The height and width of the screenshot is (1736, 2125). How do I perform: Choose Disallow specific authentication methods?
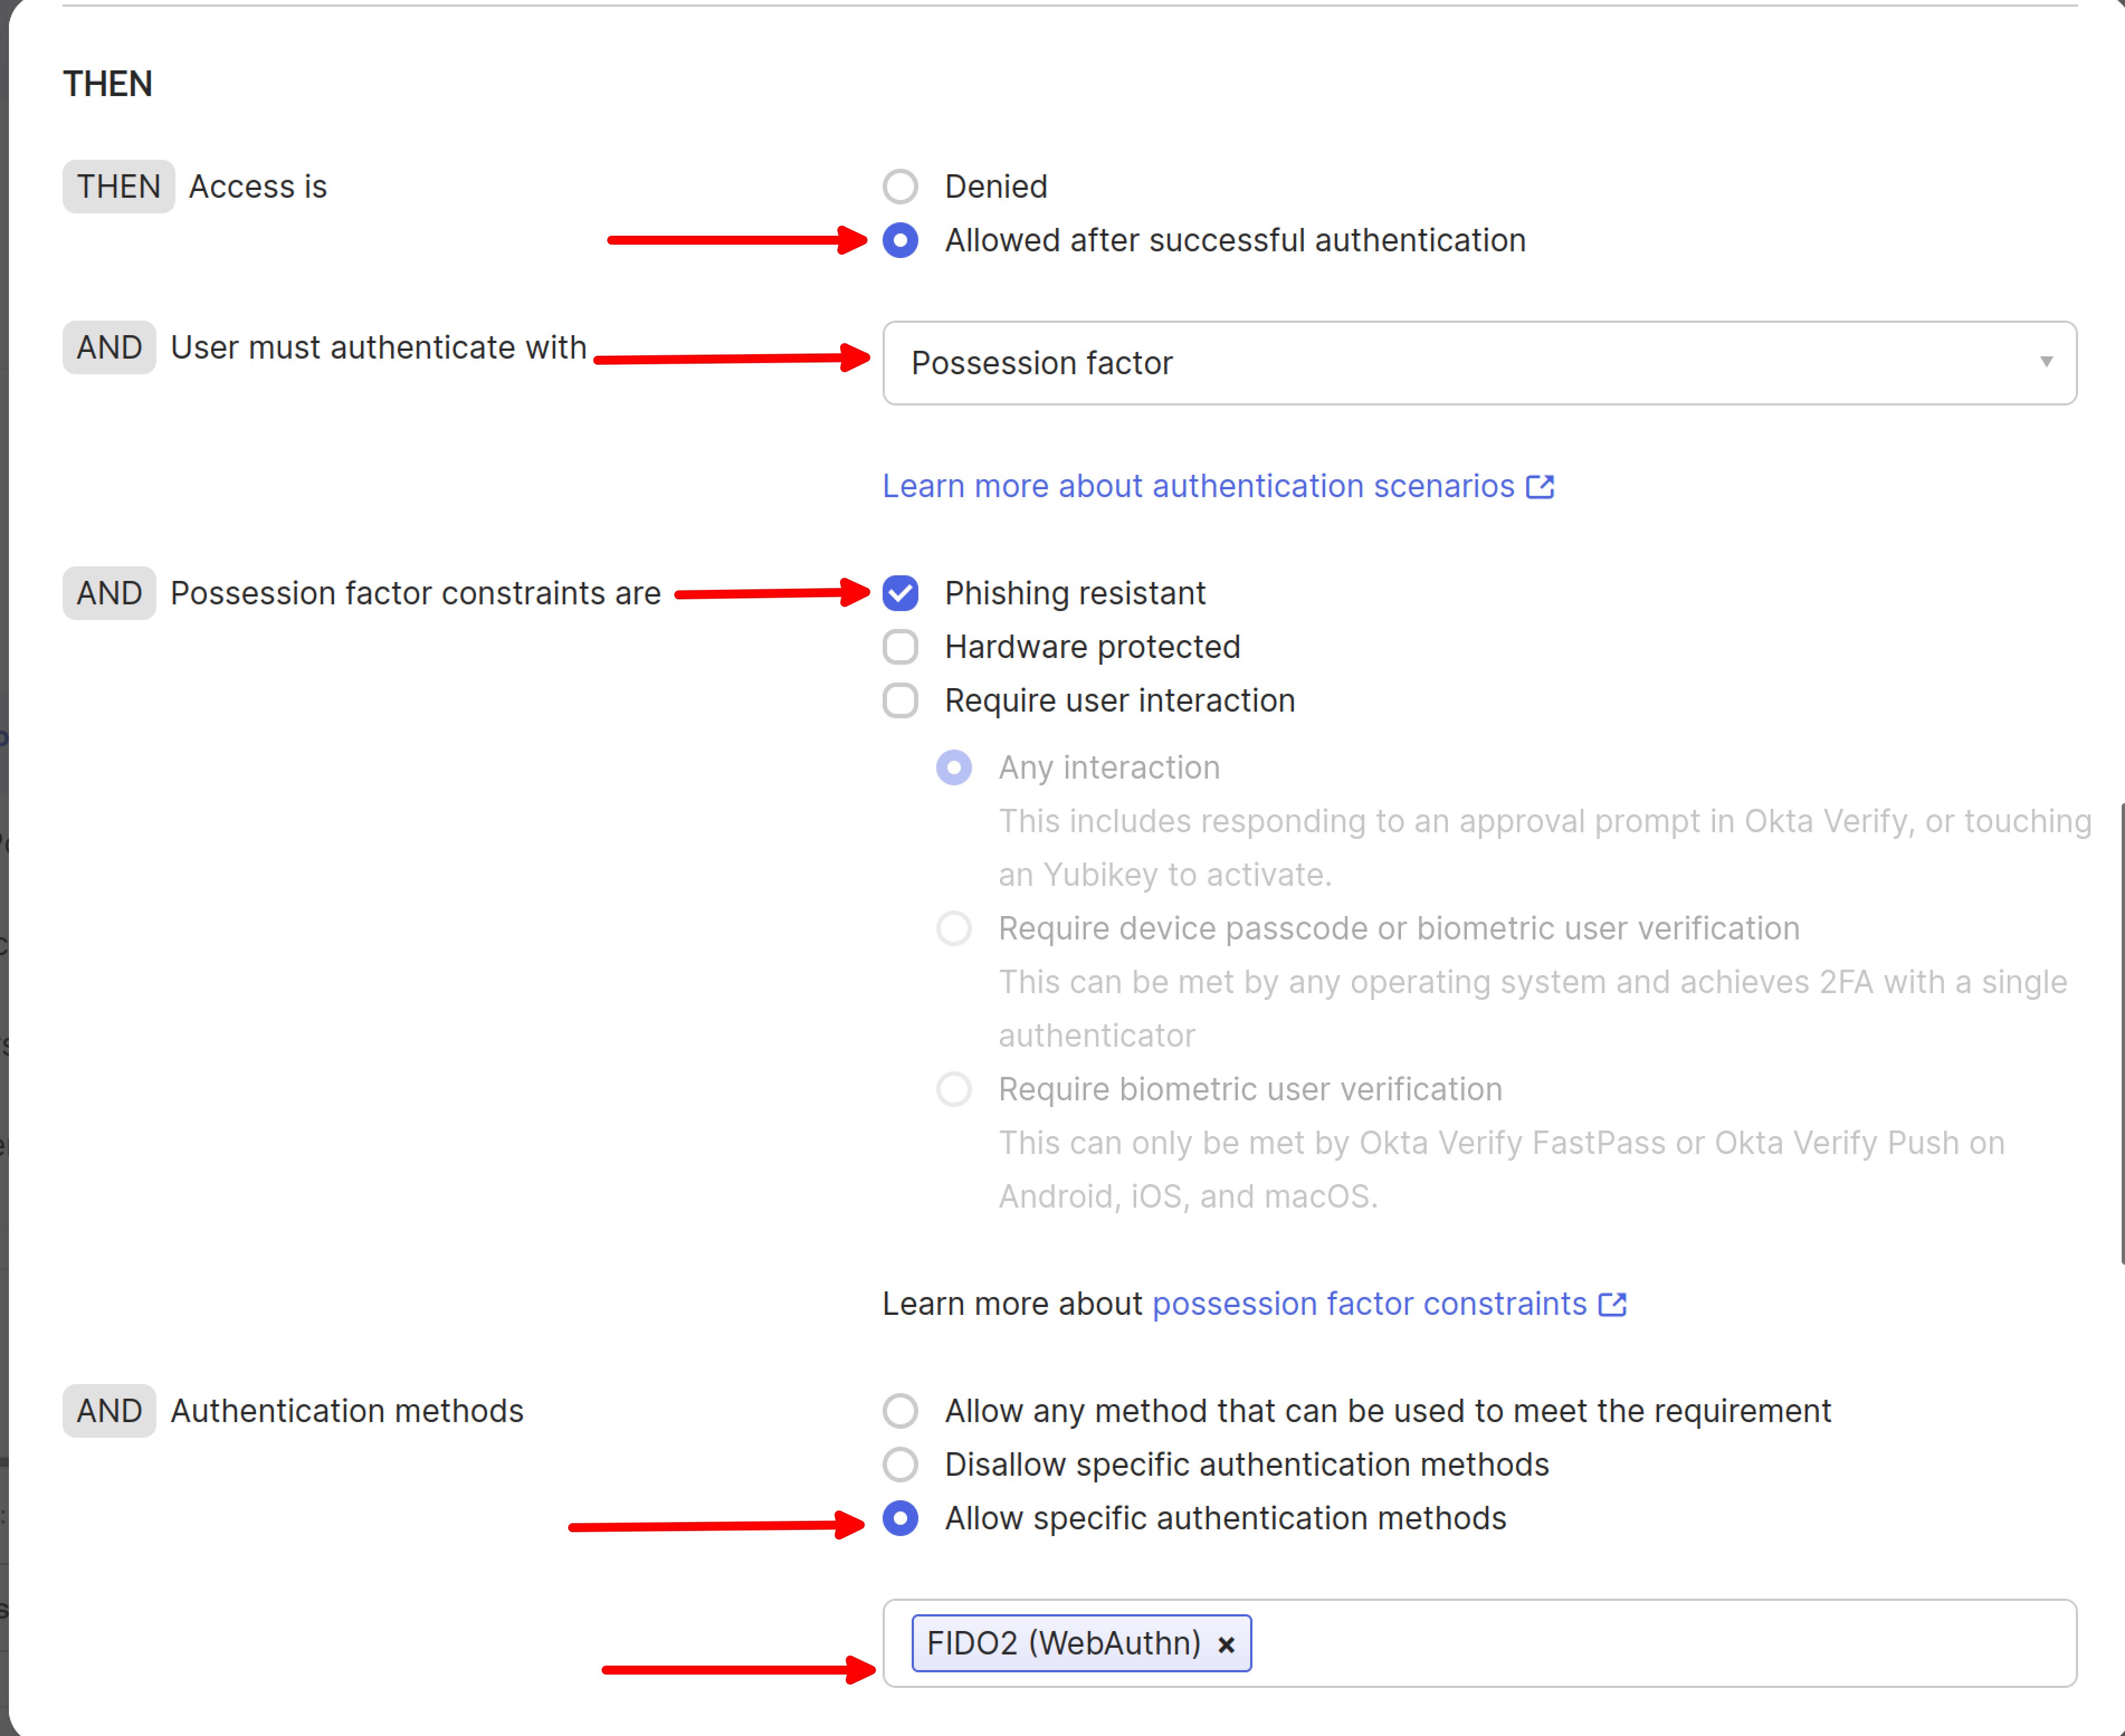900,1465
